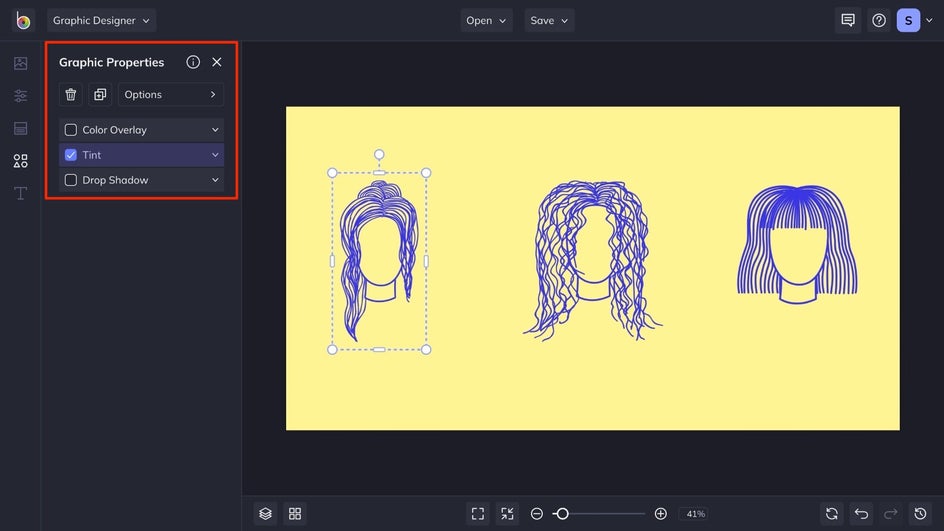Delete the selected graphic with trash icon
Image resolution: width=944 pixels, height=531 pixels.
(71, 95)
